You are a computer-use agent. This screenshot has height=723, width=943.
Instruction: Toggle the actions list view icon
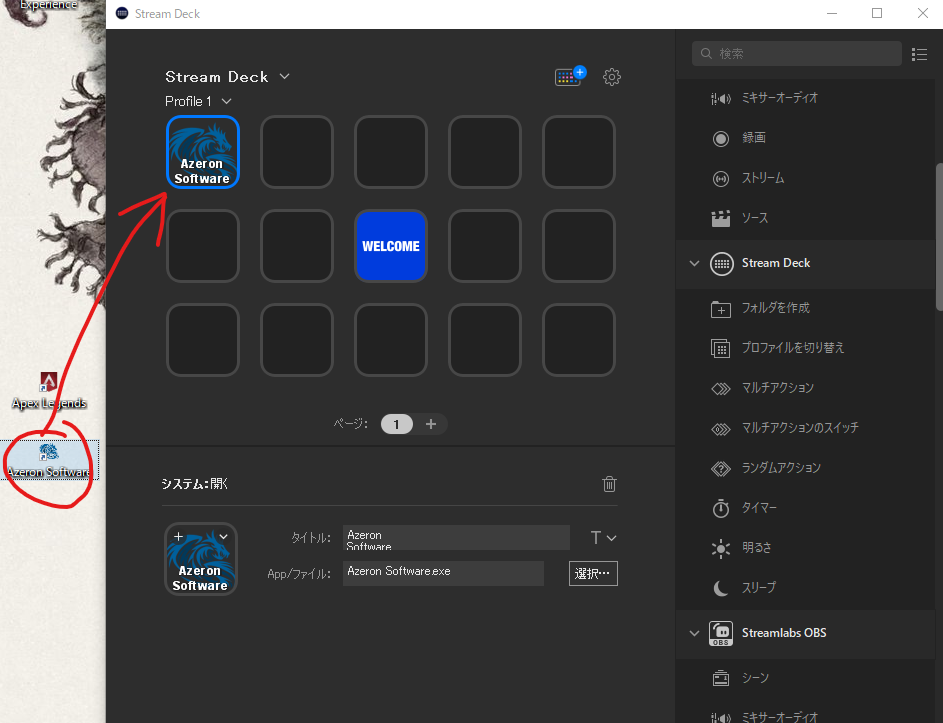[919, 54]
